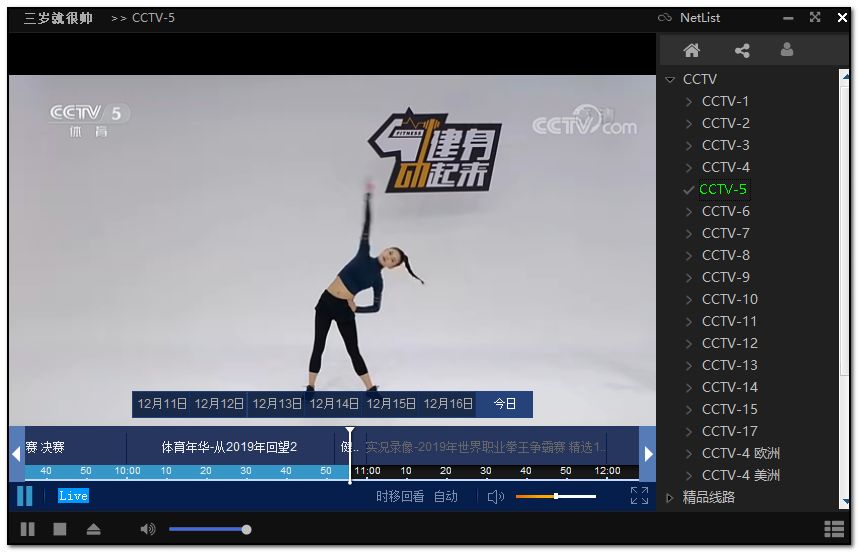Select the 12月12日 date tab
Viewport: 858px width, 552px height.
click(x=219, y=404)
